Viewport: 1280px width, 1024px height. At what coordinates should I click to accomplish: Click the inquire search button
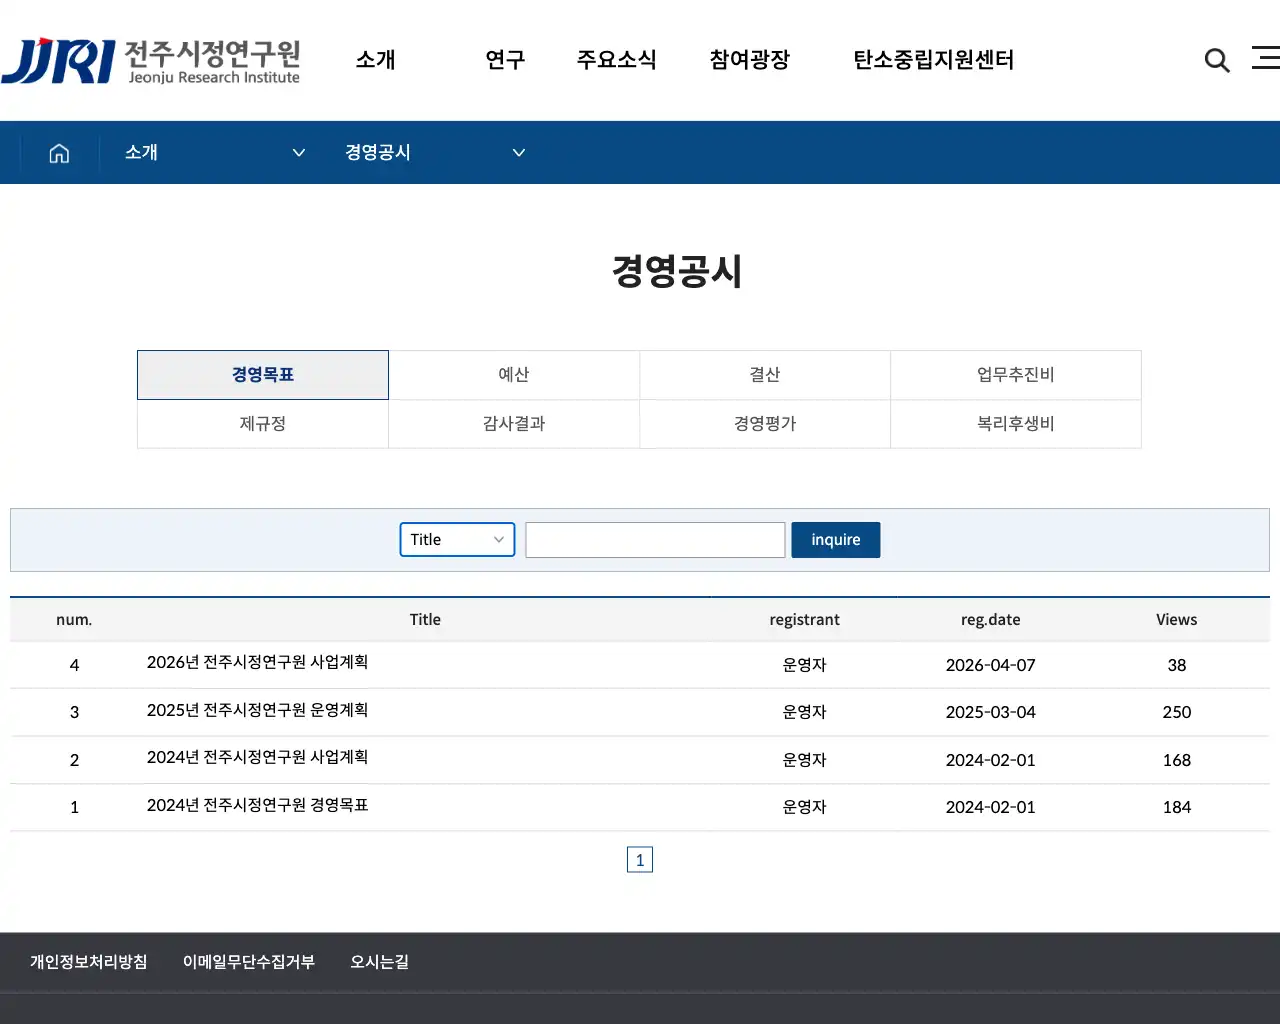(x=836, y=540)
